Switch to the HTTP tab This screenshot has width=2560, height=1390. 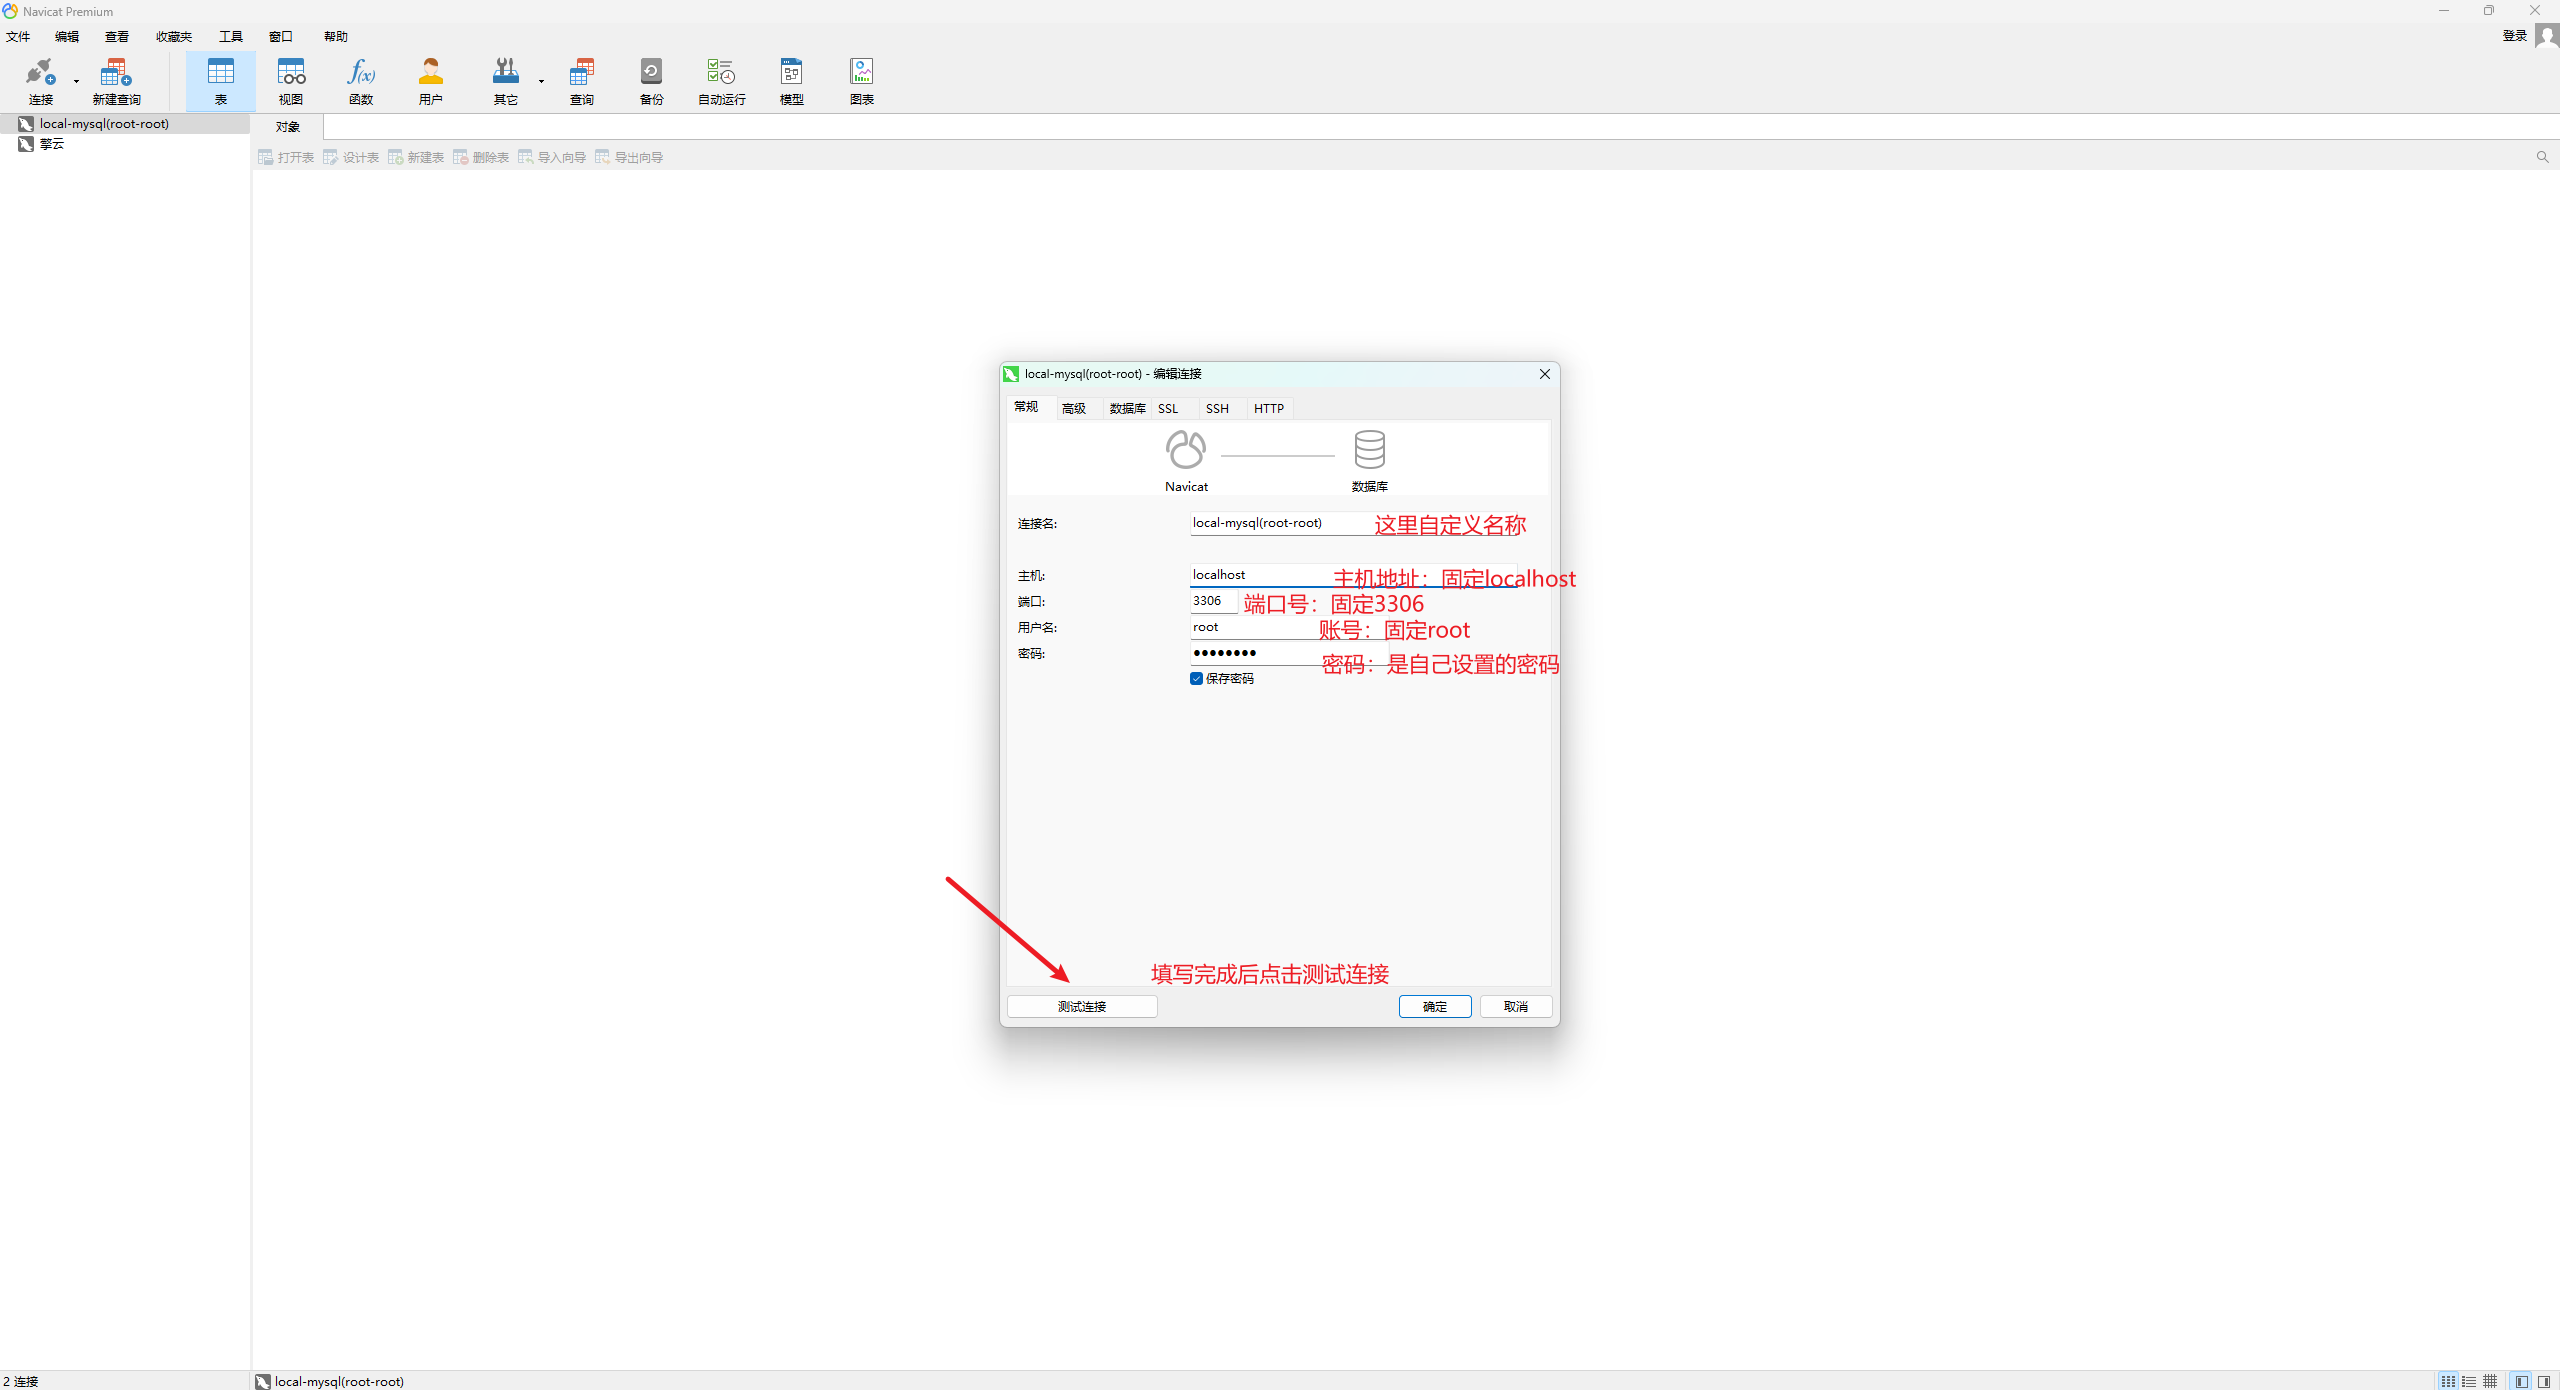[x=1269, y=408]
